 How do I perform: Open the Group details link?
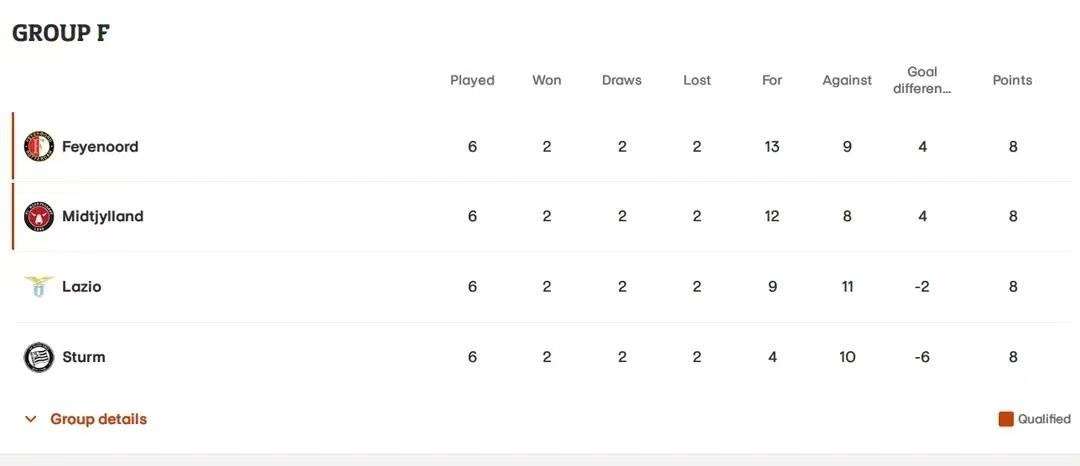point(98,419)
